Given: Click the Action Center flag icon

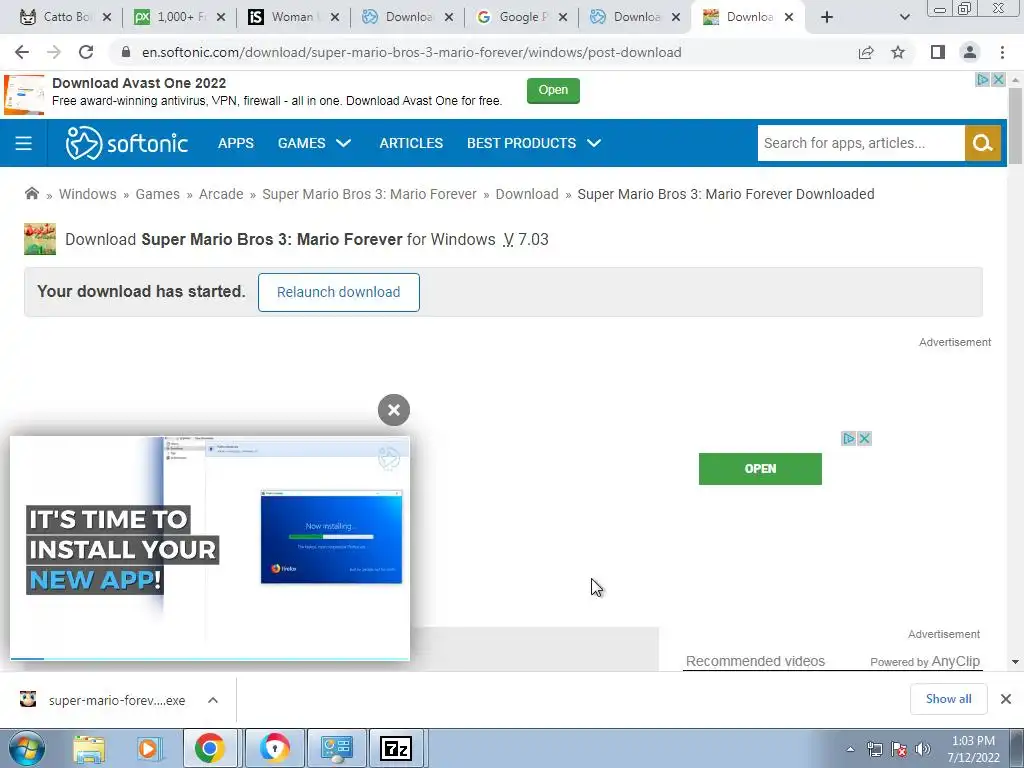Looking at the screenshot, I should point(899,749).
